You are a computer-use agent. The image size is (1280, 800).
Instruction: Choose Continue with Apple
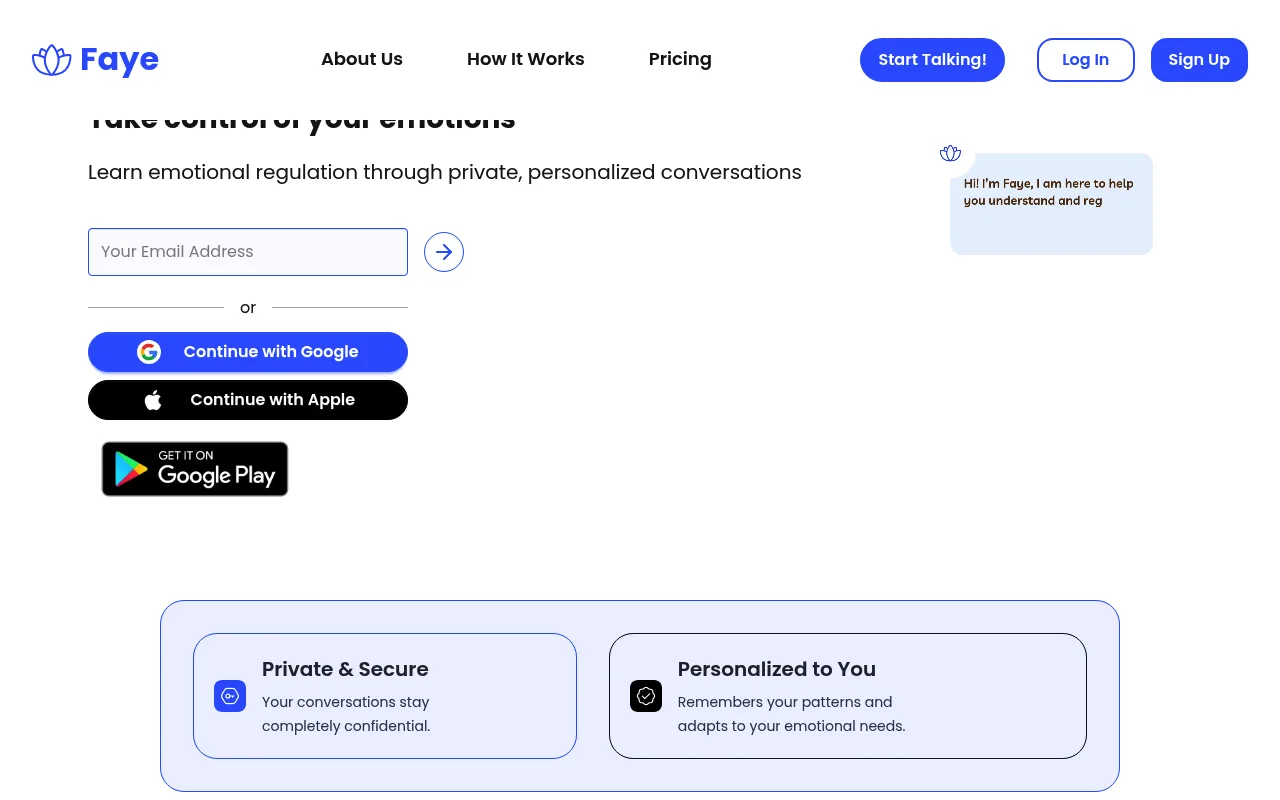248,400
